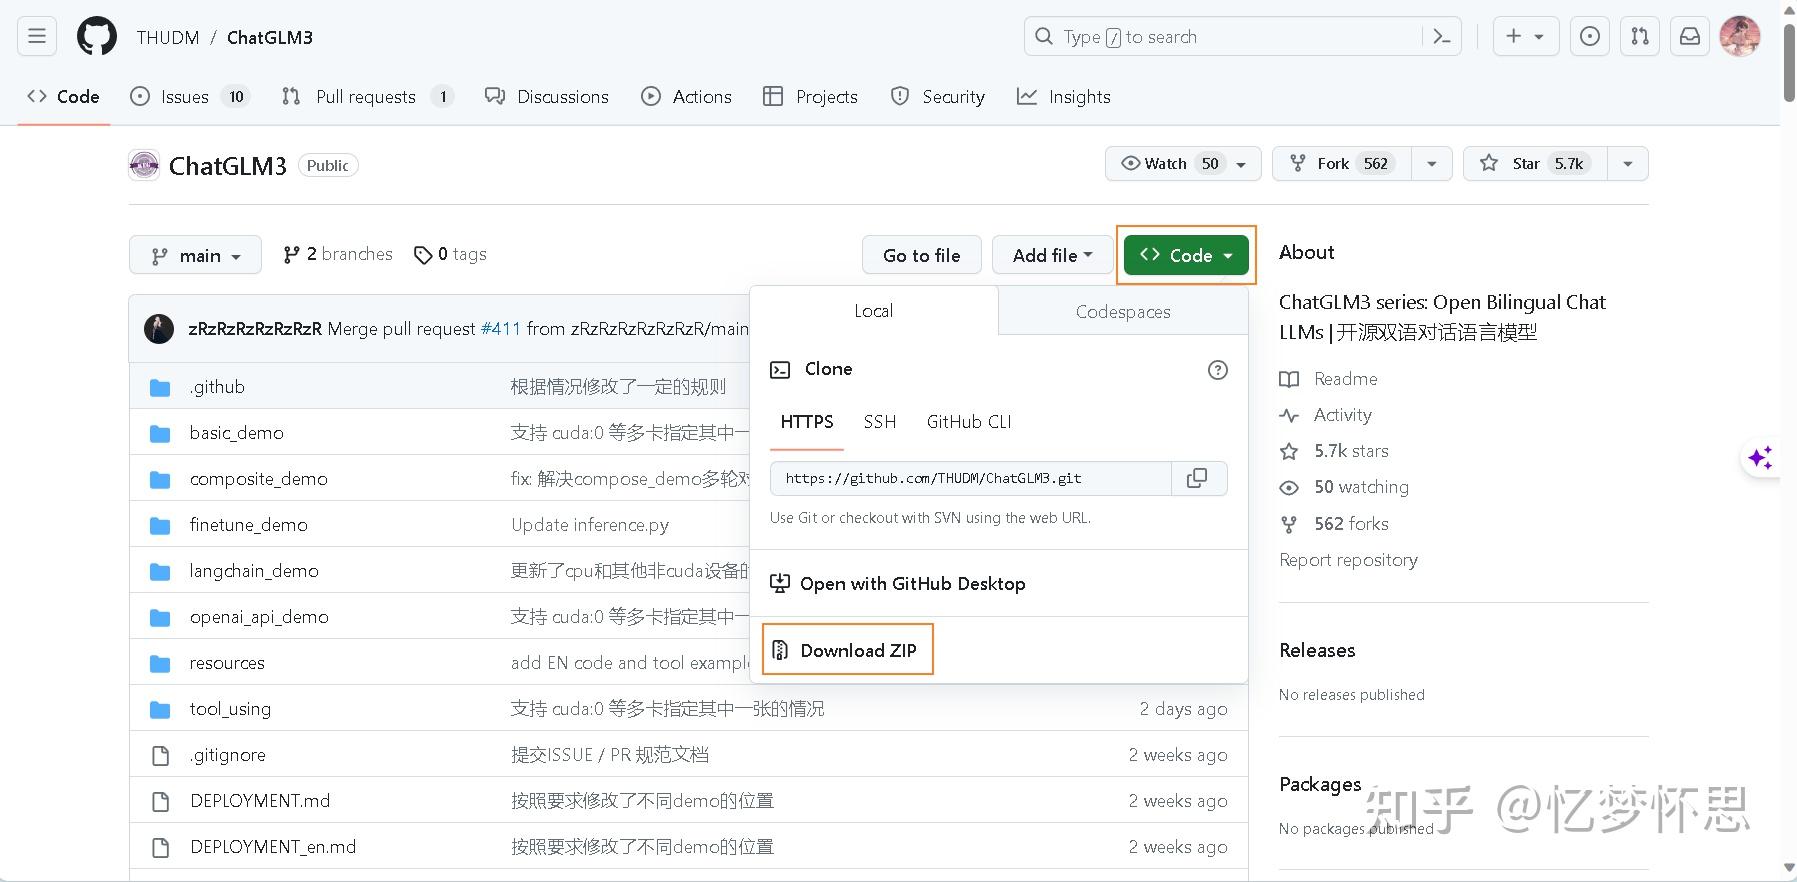This screenshot has width=1797, height=882.
Task: Click Open with GitHub Desktop
Action: click(898, 584)
